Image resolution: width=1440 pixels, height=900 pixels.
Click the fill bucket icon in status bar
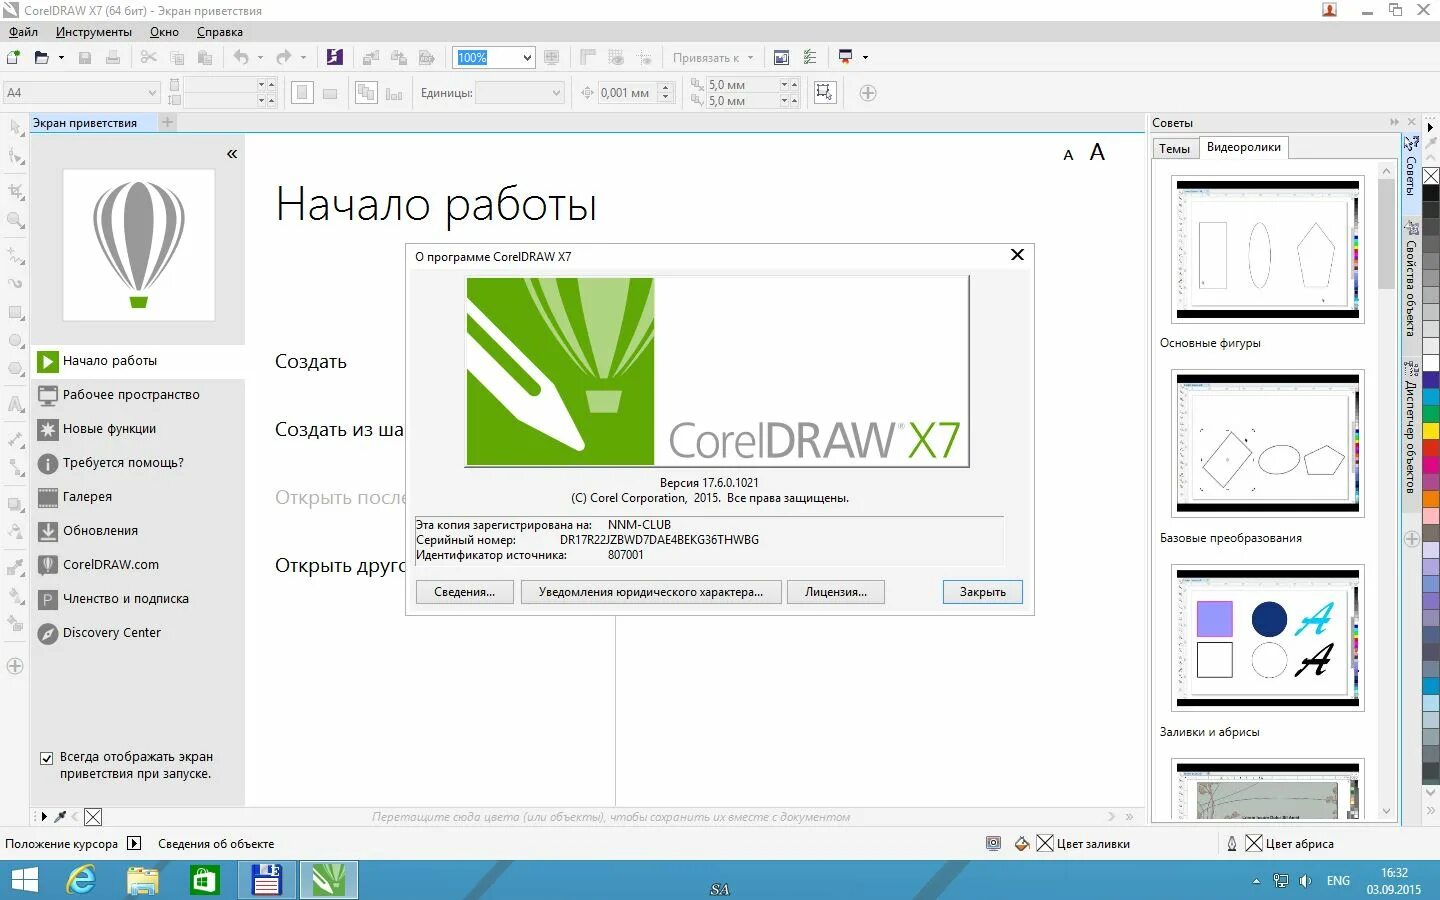[x=1022, y=844]
